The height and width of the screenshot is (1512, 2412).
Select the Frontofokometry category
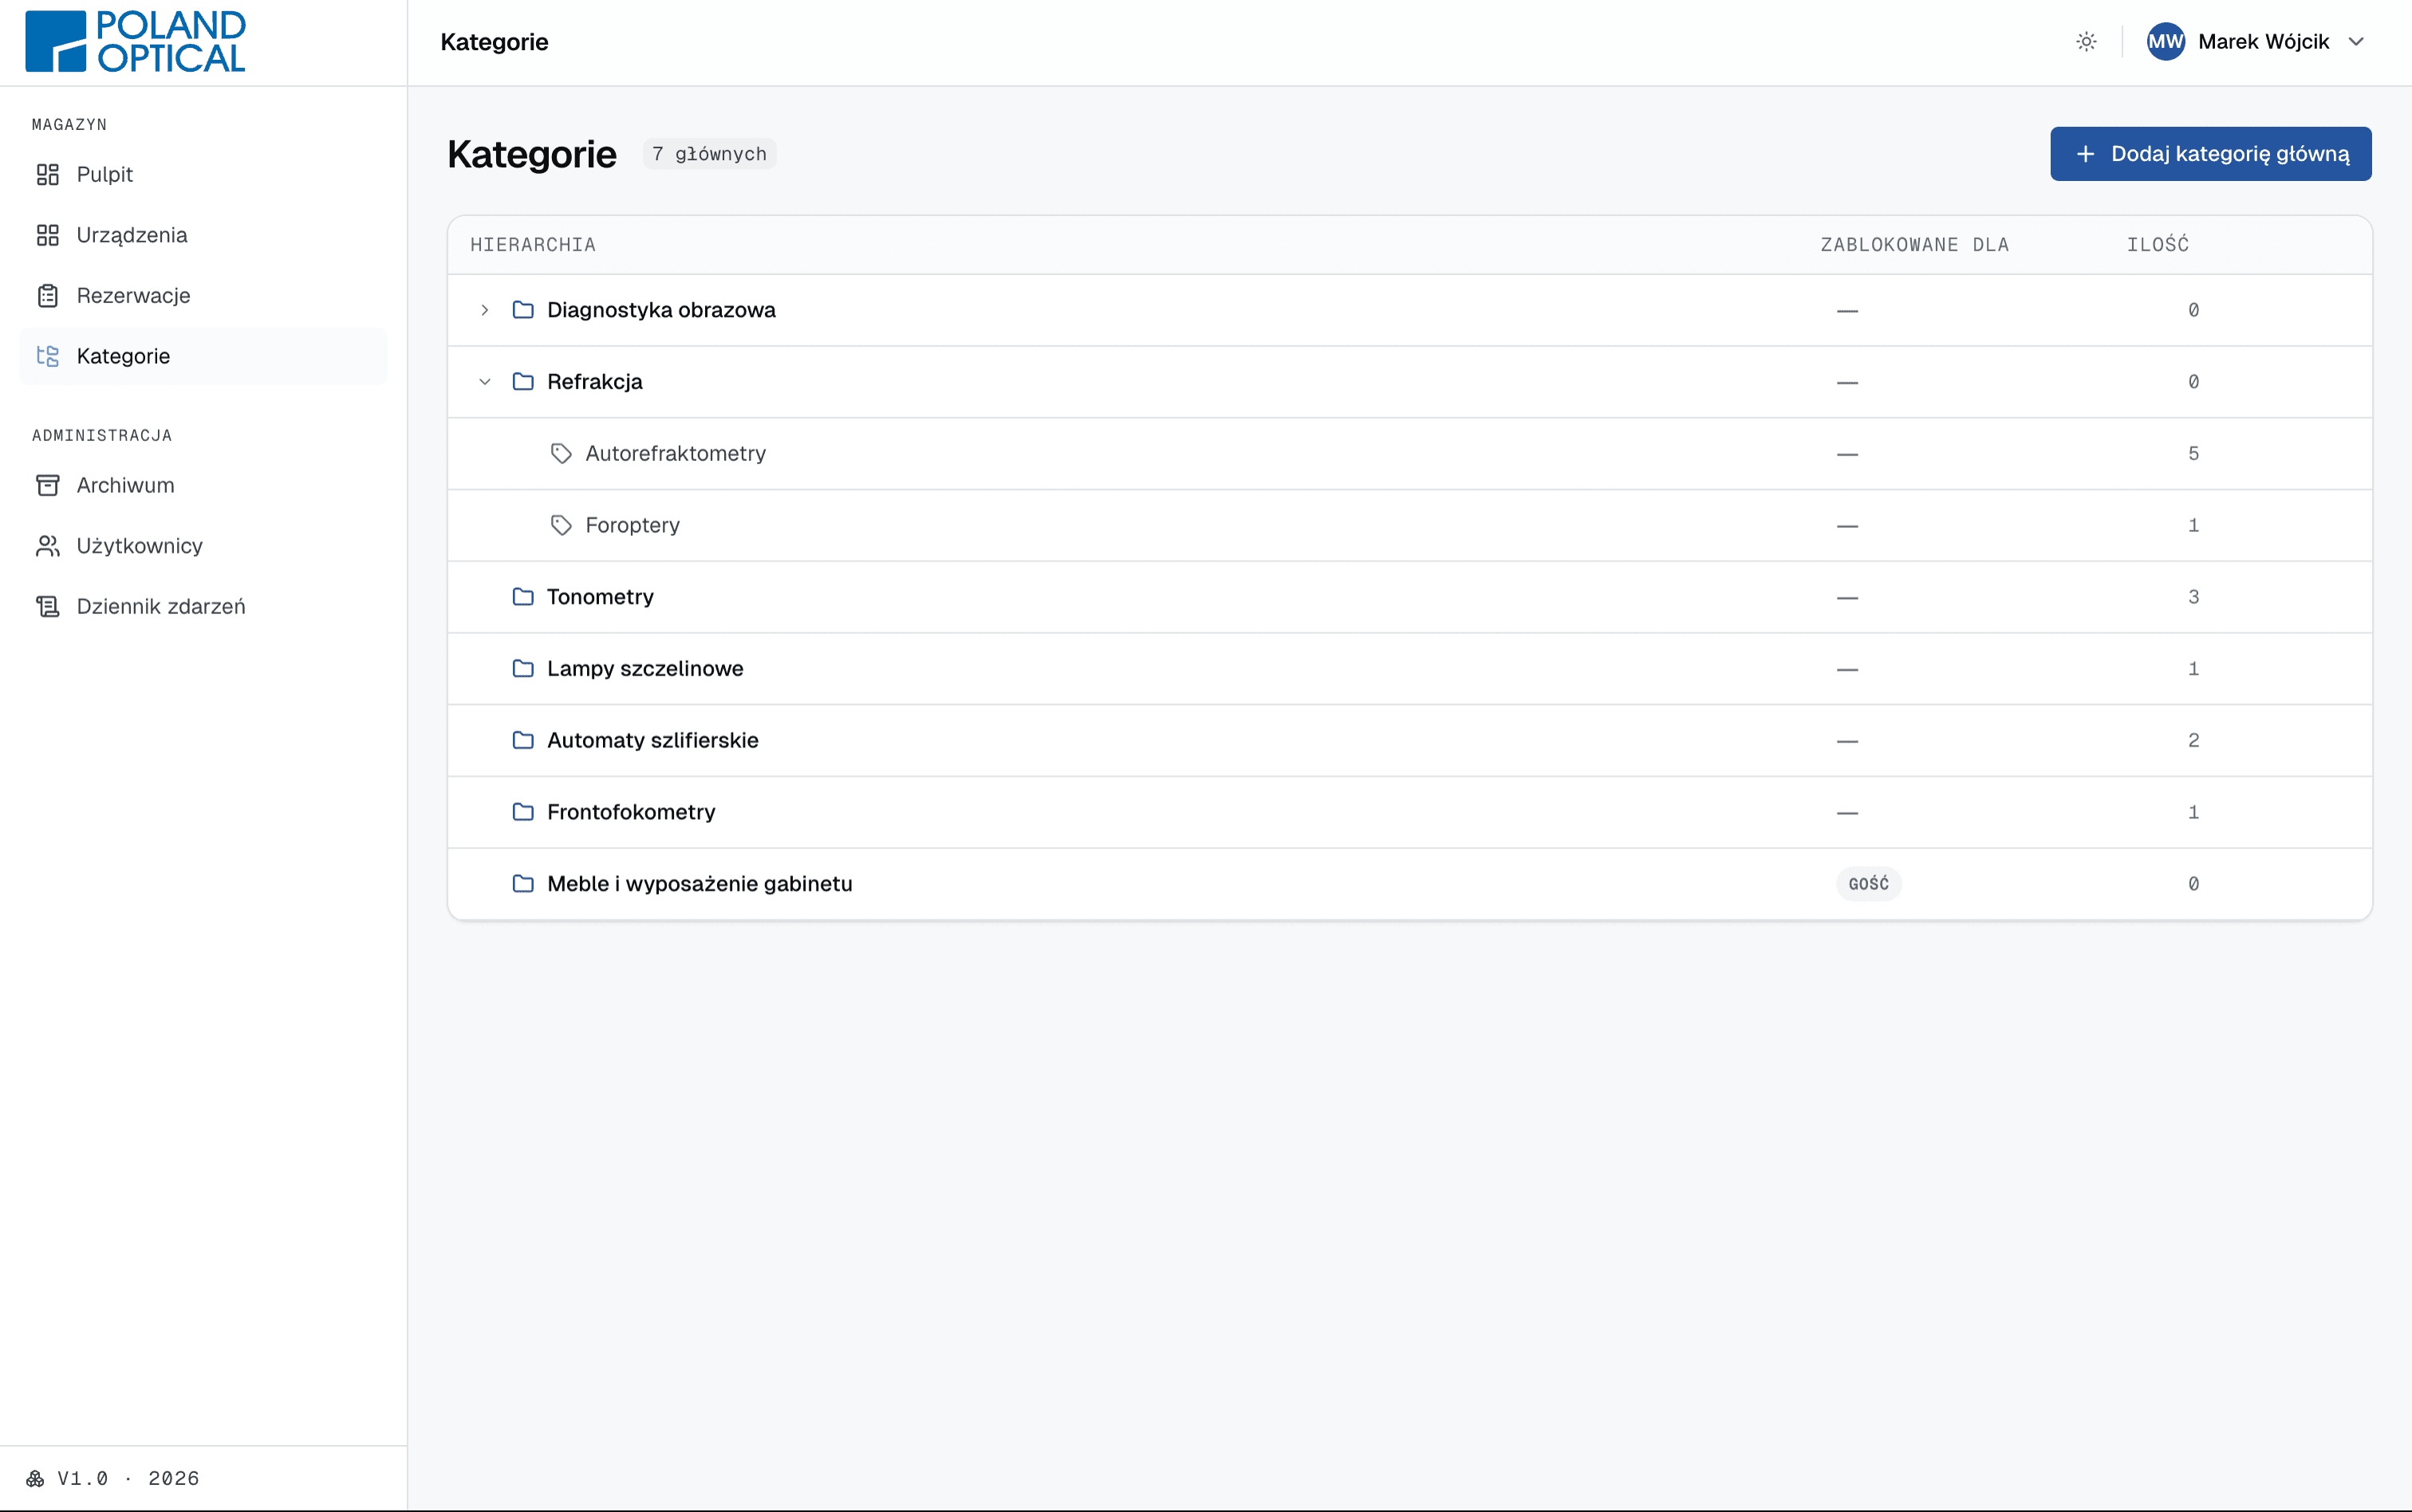631,812
